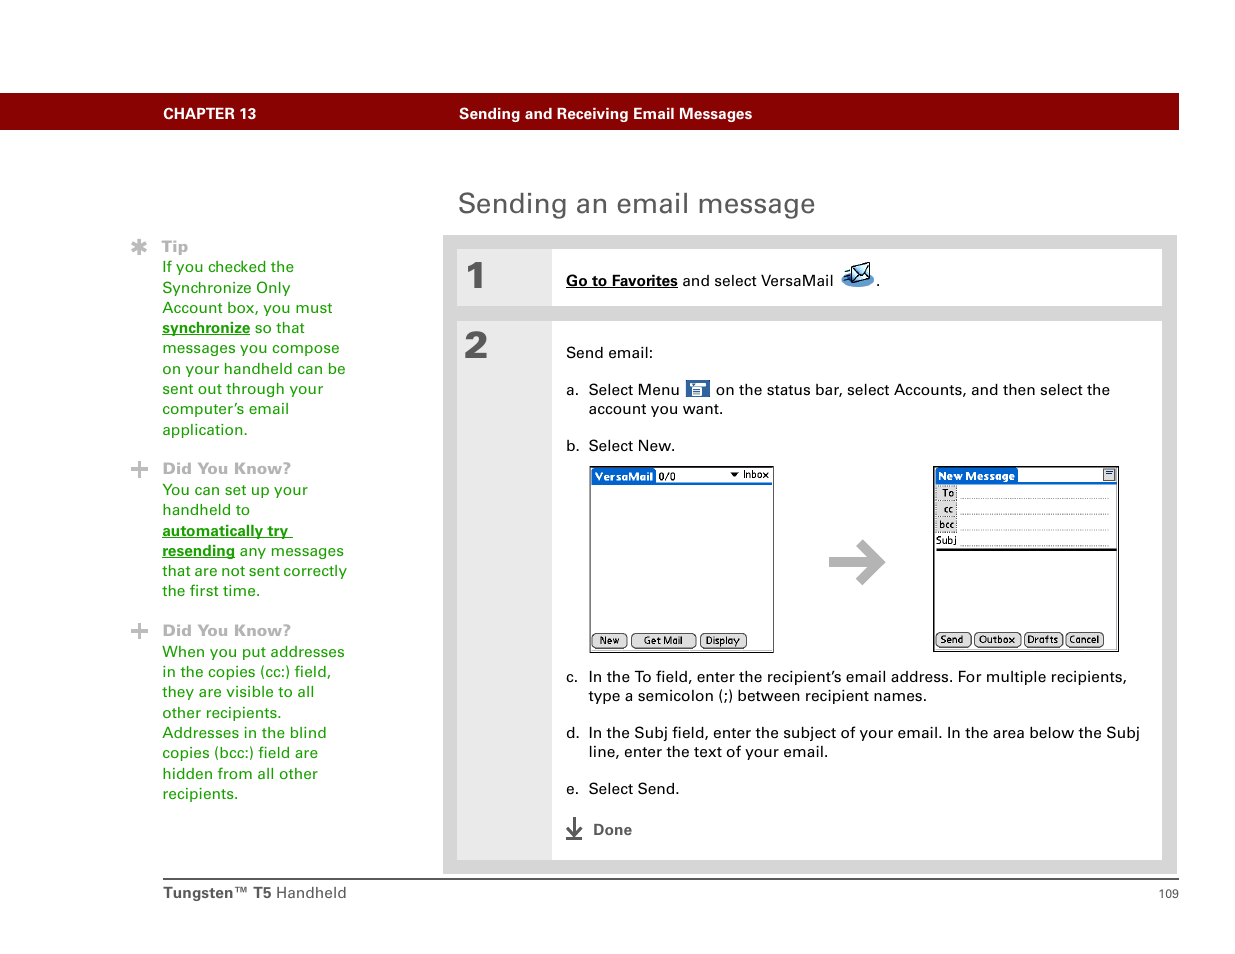Click the Send button in New Message
This screenshot has height=954, width=1235.
(x=952, y=640)
